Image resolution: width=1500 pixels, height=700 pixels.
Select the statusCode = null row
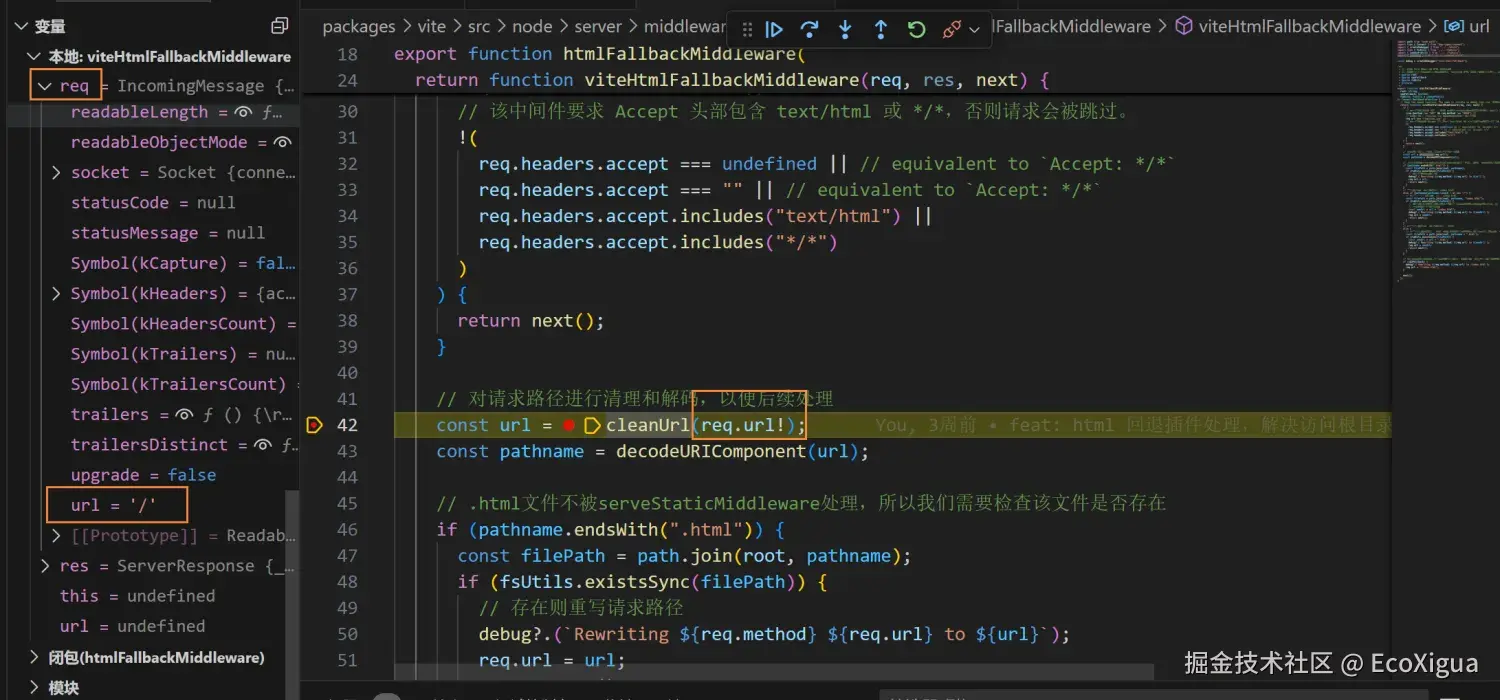(x=153, y=203)
